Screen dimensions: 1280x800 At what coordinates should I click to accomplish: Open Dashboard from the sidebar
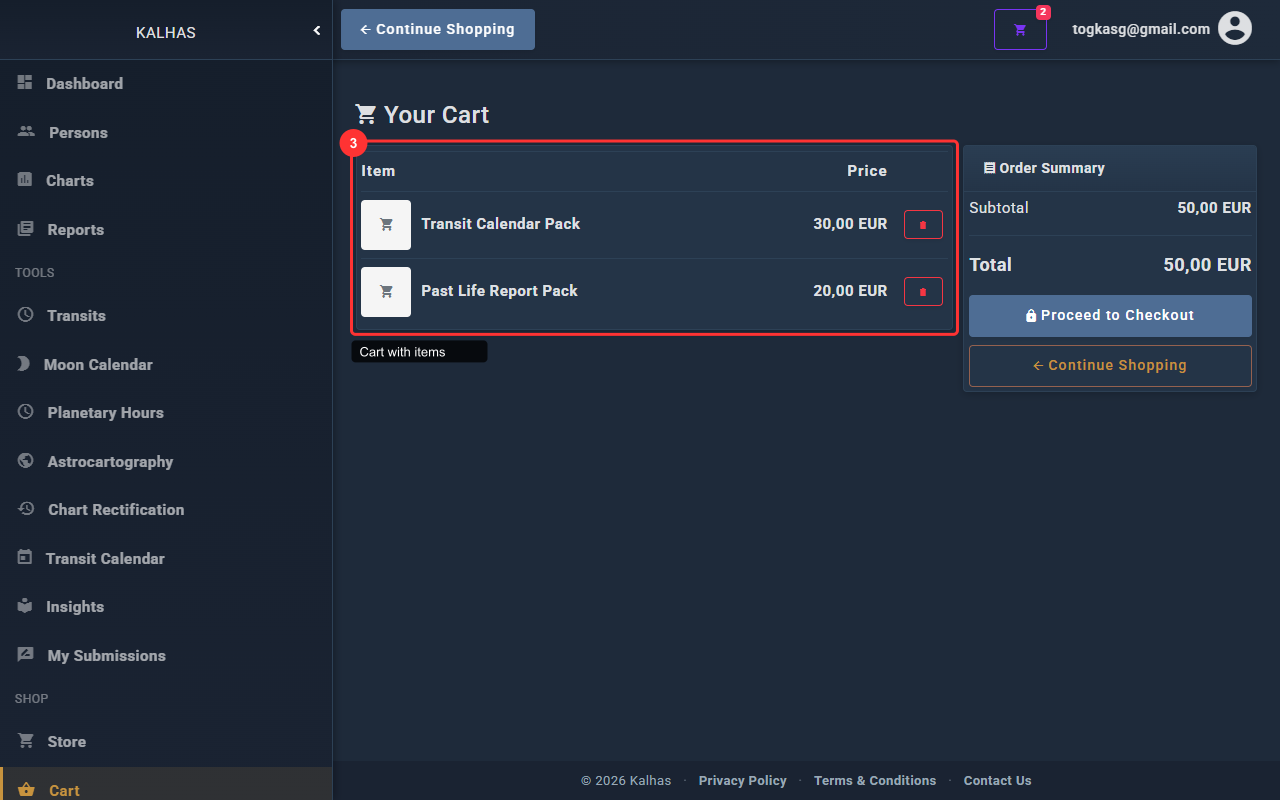84,84
